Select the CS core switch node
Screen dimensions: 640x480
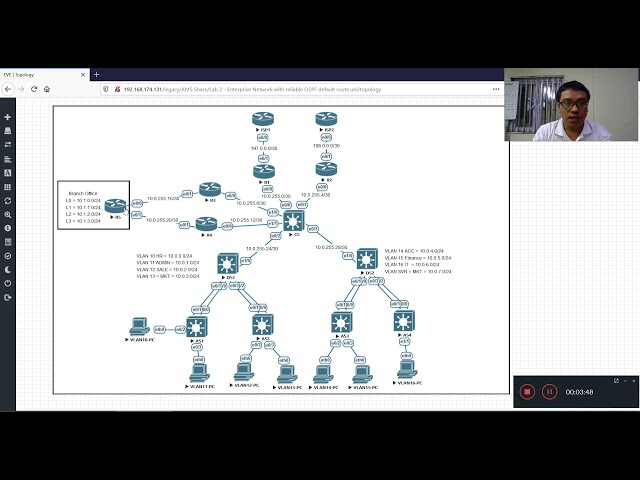click(294, 221)
